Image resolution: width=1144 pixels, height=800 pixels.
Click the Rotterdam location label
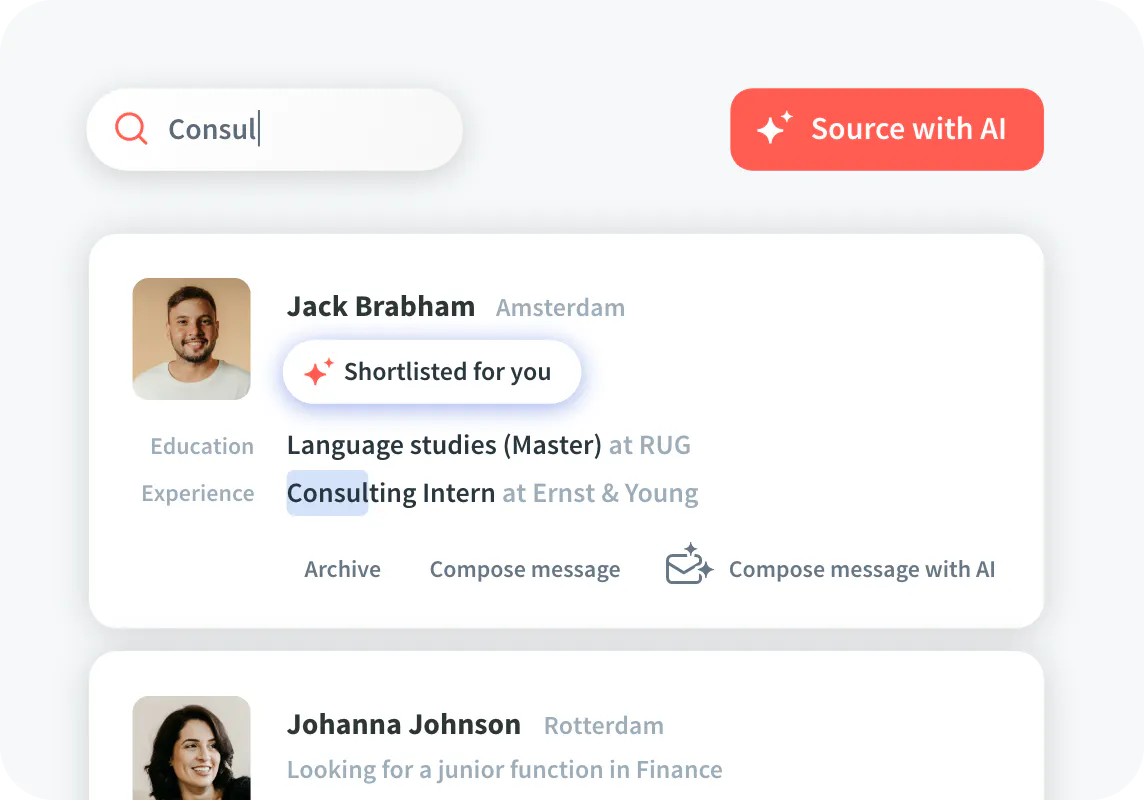pos(603,725)
